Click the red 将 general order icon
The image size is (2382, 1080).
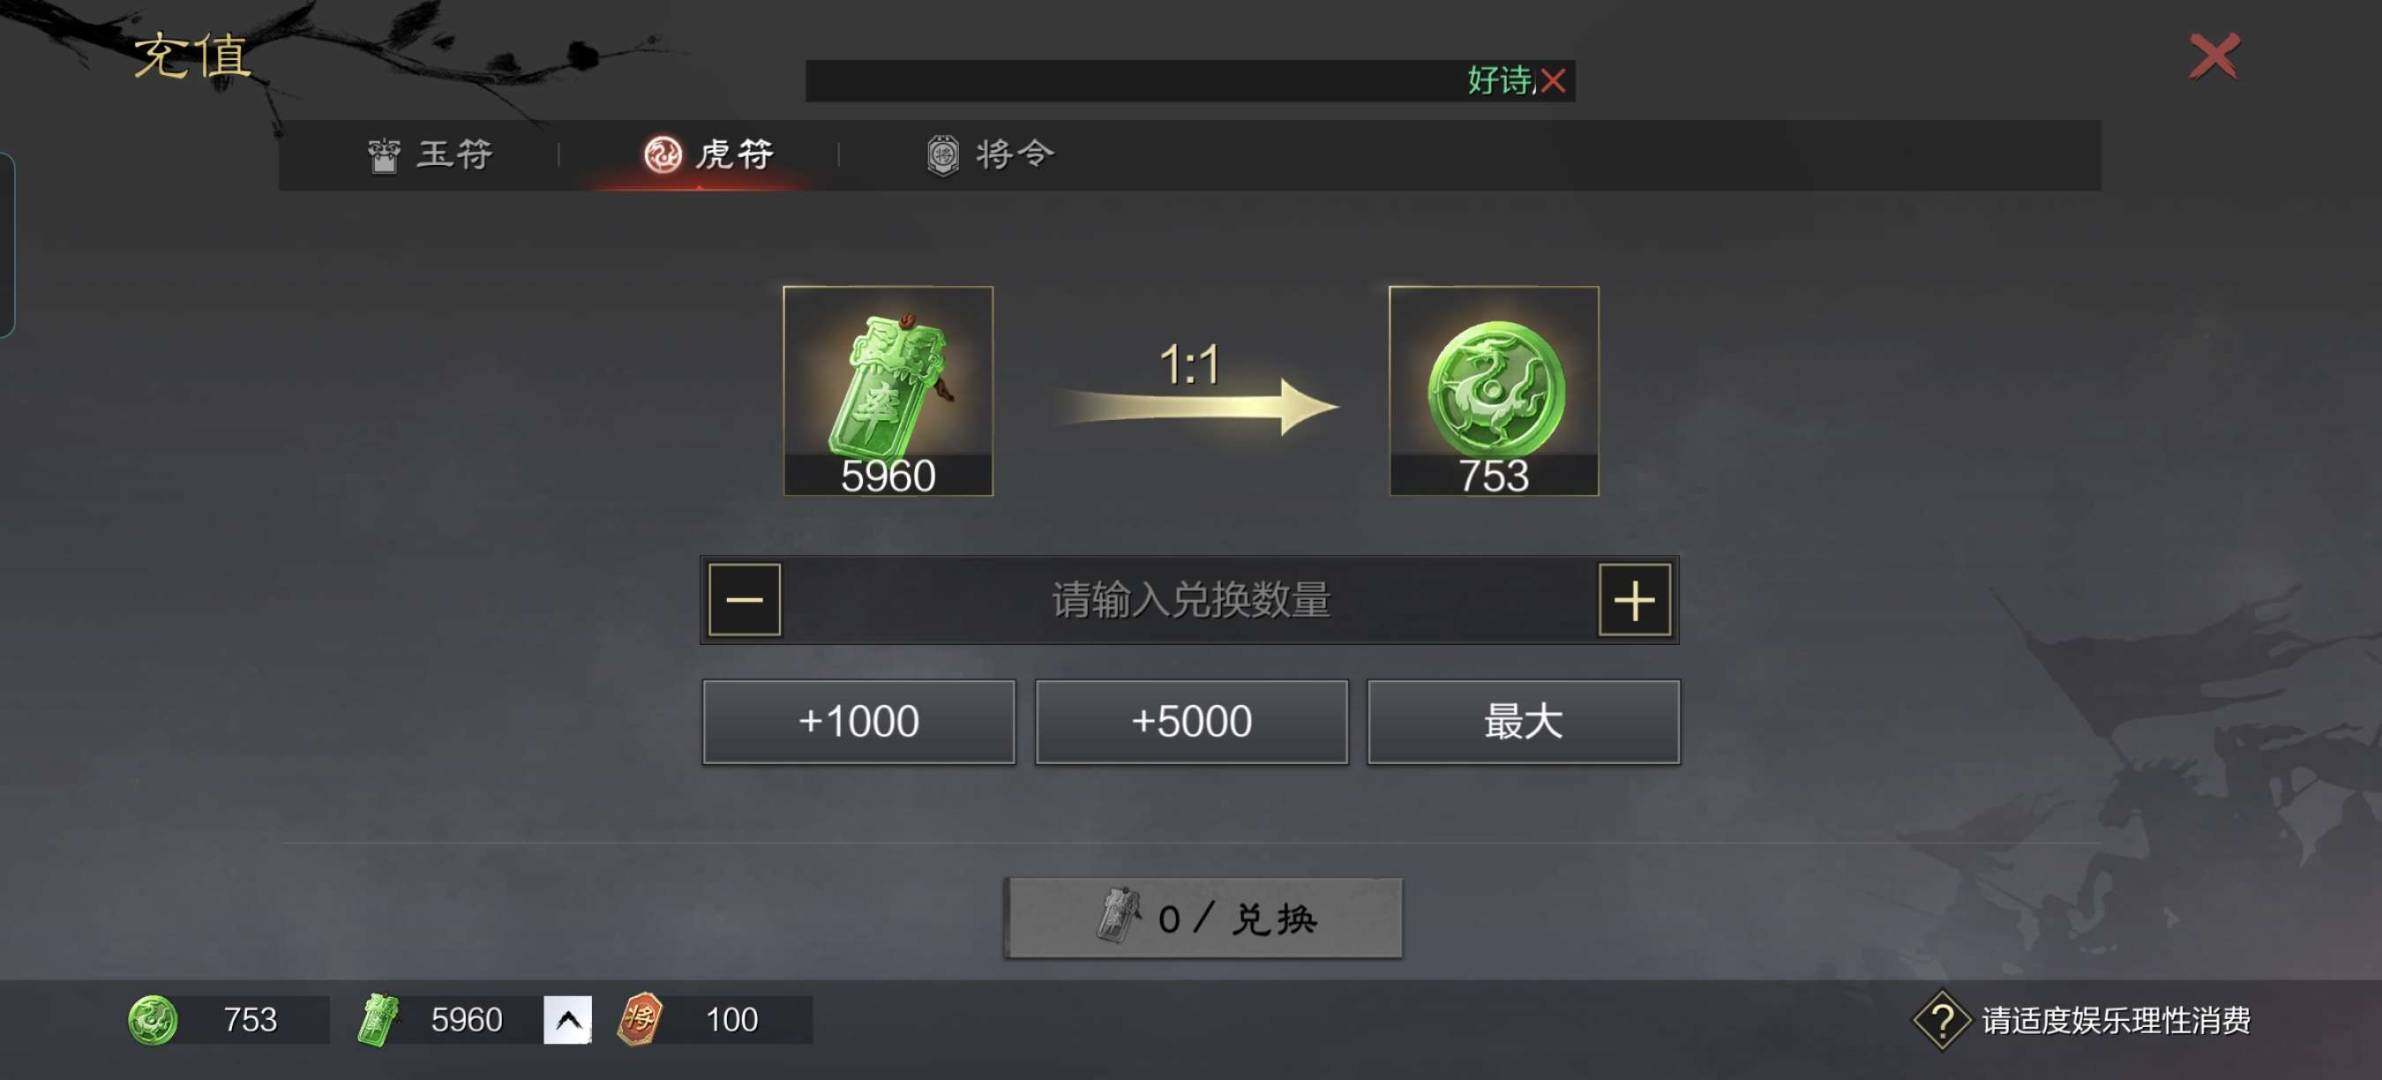[x=640, y=1020]
